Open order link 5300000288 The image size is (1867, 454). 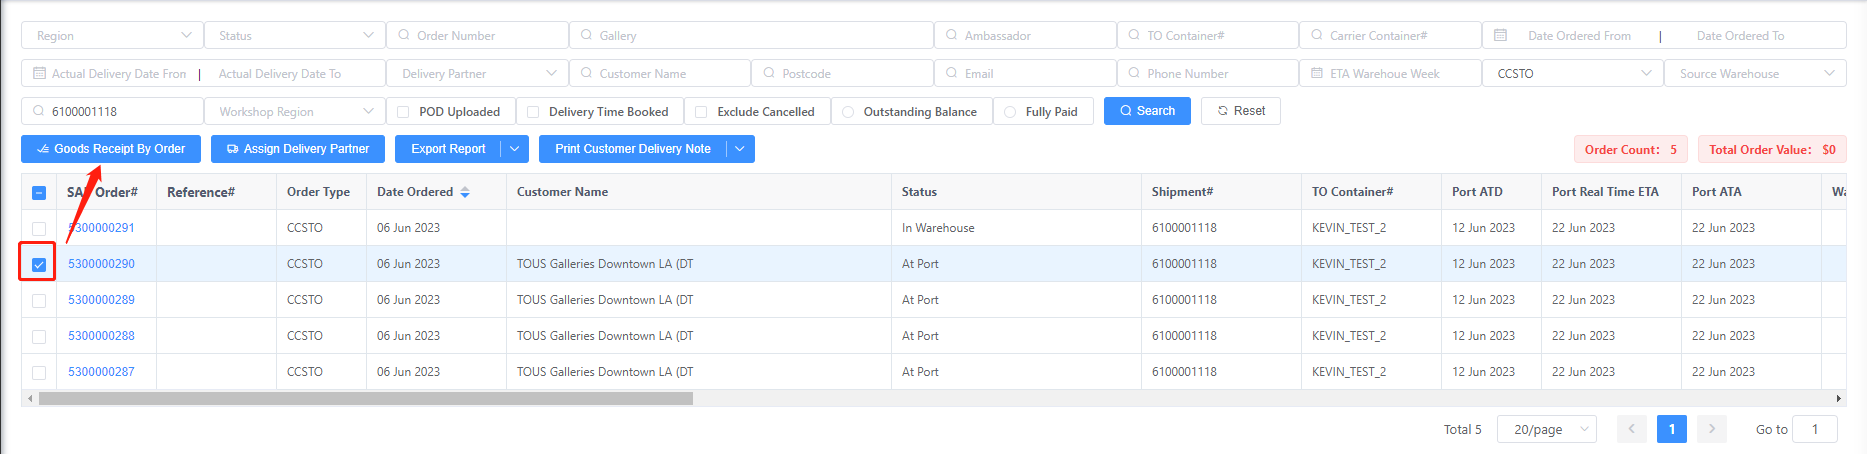(x=101, y=336)
